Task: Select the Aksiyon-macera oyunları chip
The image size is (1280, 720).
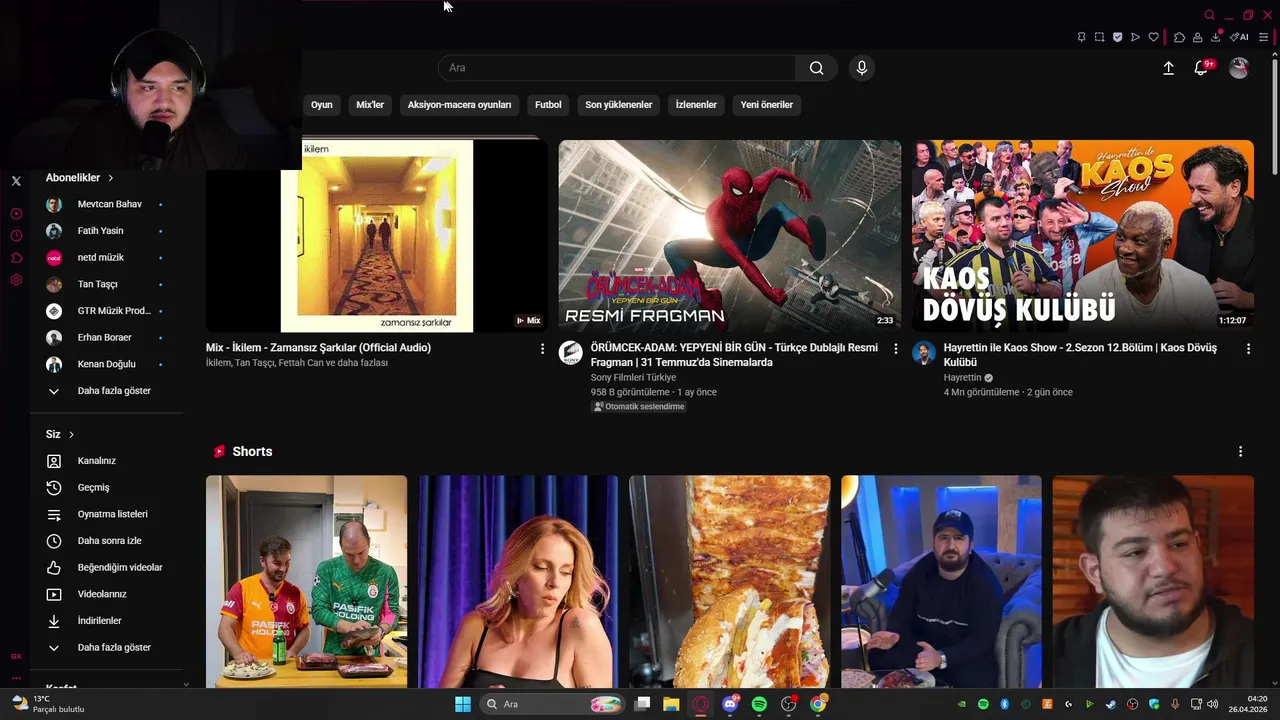Action: (459, 104)
